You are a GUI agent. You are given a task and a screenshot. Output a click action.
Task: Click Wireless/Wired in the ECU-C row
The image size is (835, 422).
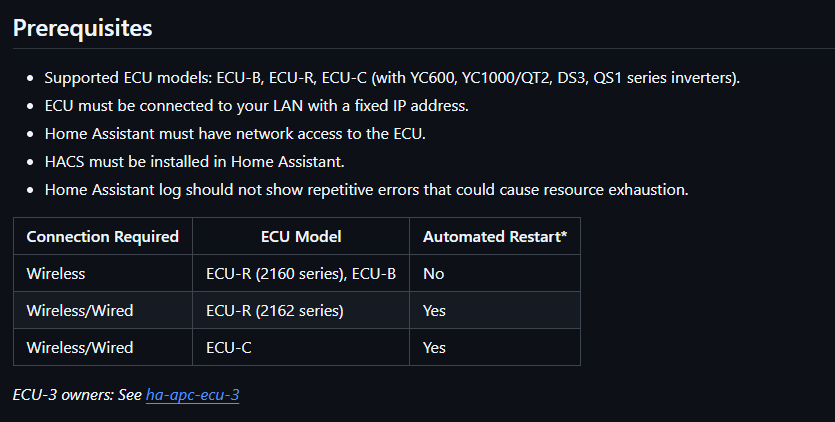point(79,347)
